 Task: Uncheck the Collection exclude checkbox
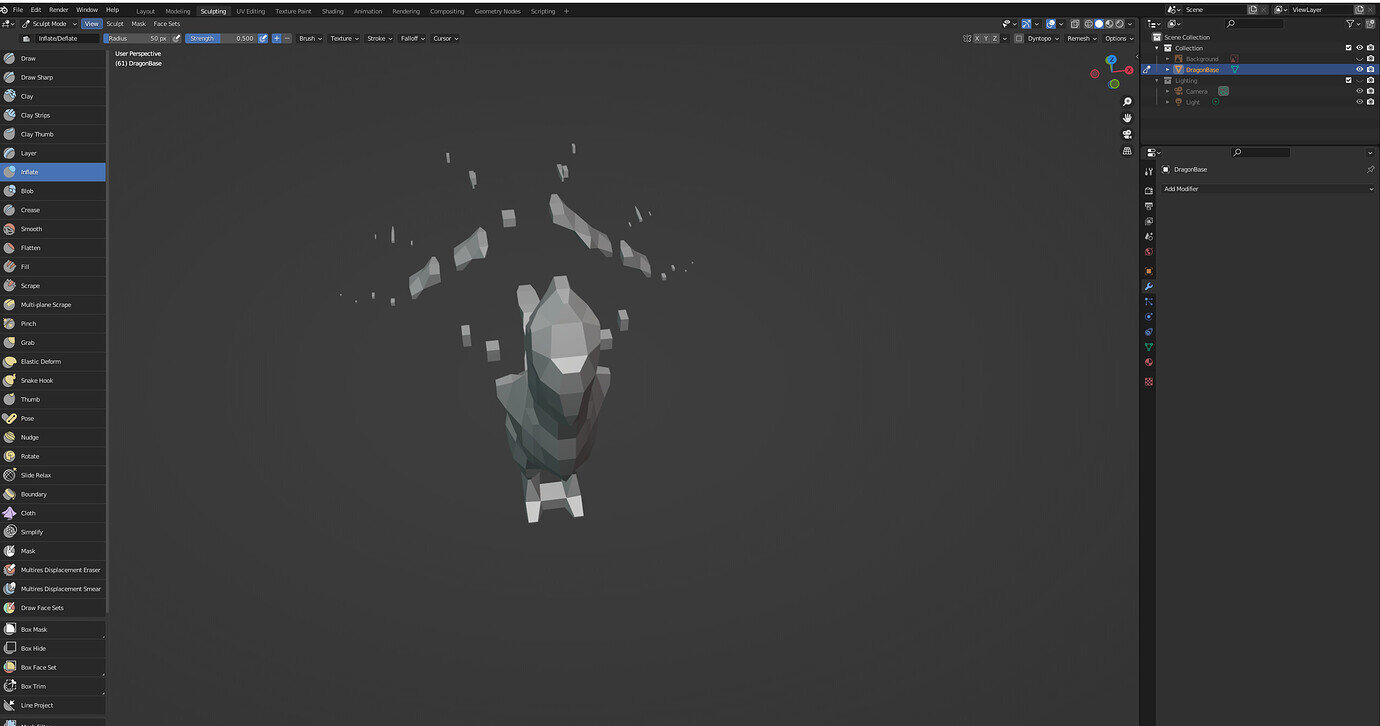coord(1348,47)
